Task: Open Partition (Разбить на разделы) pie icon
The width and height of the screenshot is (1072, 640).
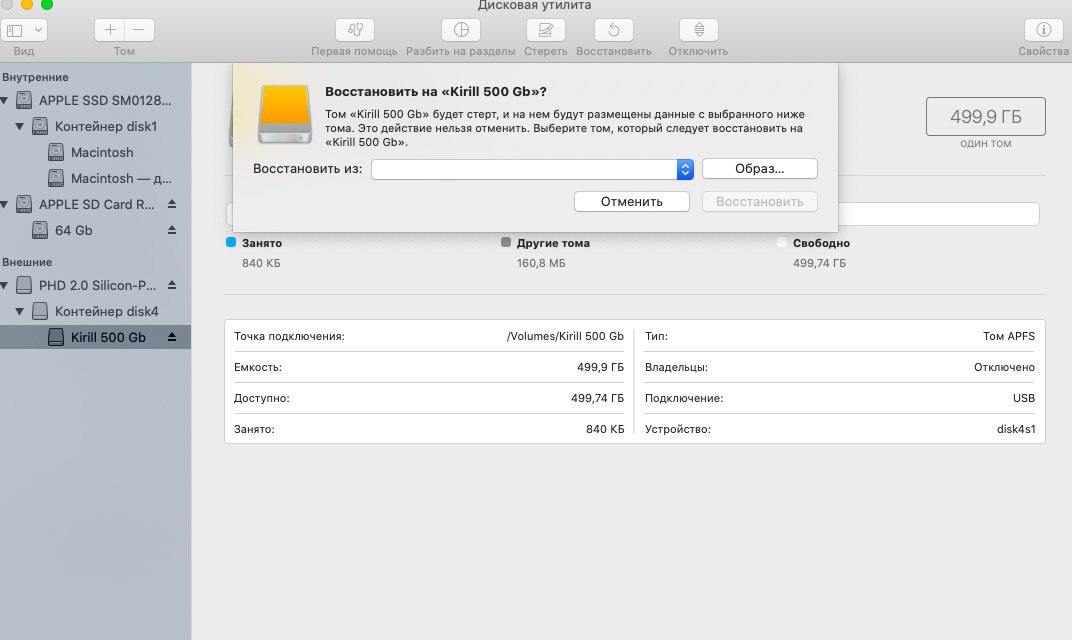Action: click(x=461, y=30)
